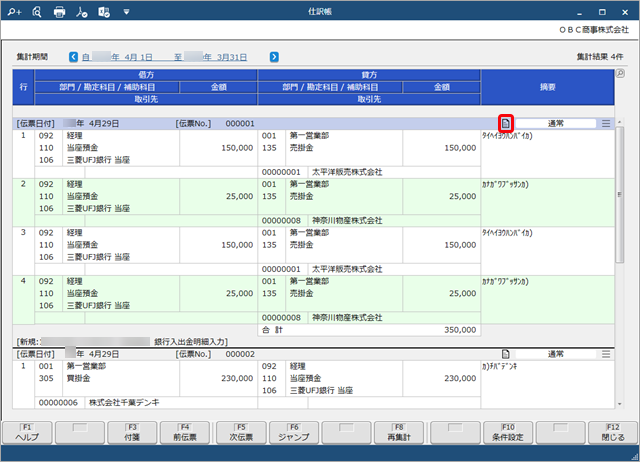This screenshot has height=462, width=640.
Task: Click row 2 神奈川物産株式会社 partner
Action: tap(347, 221)
